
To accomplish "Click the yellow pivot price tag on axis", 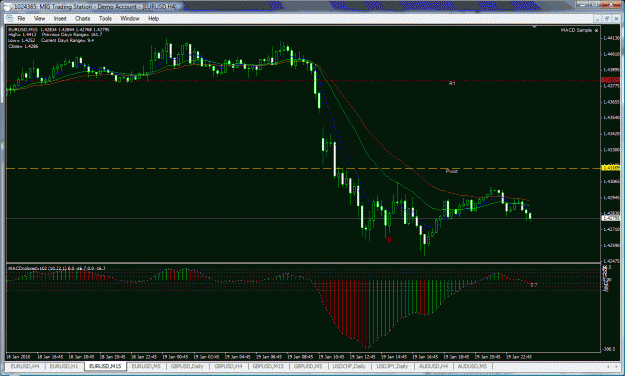I will 611,168.
